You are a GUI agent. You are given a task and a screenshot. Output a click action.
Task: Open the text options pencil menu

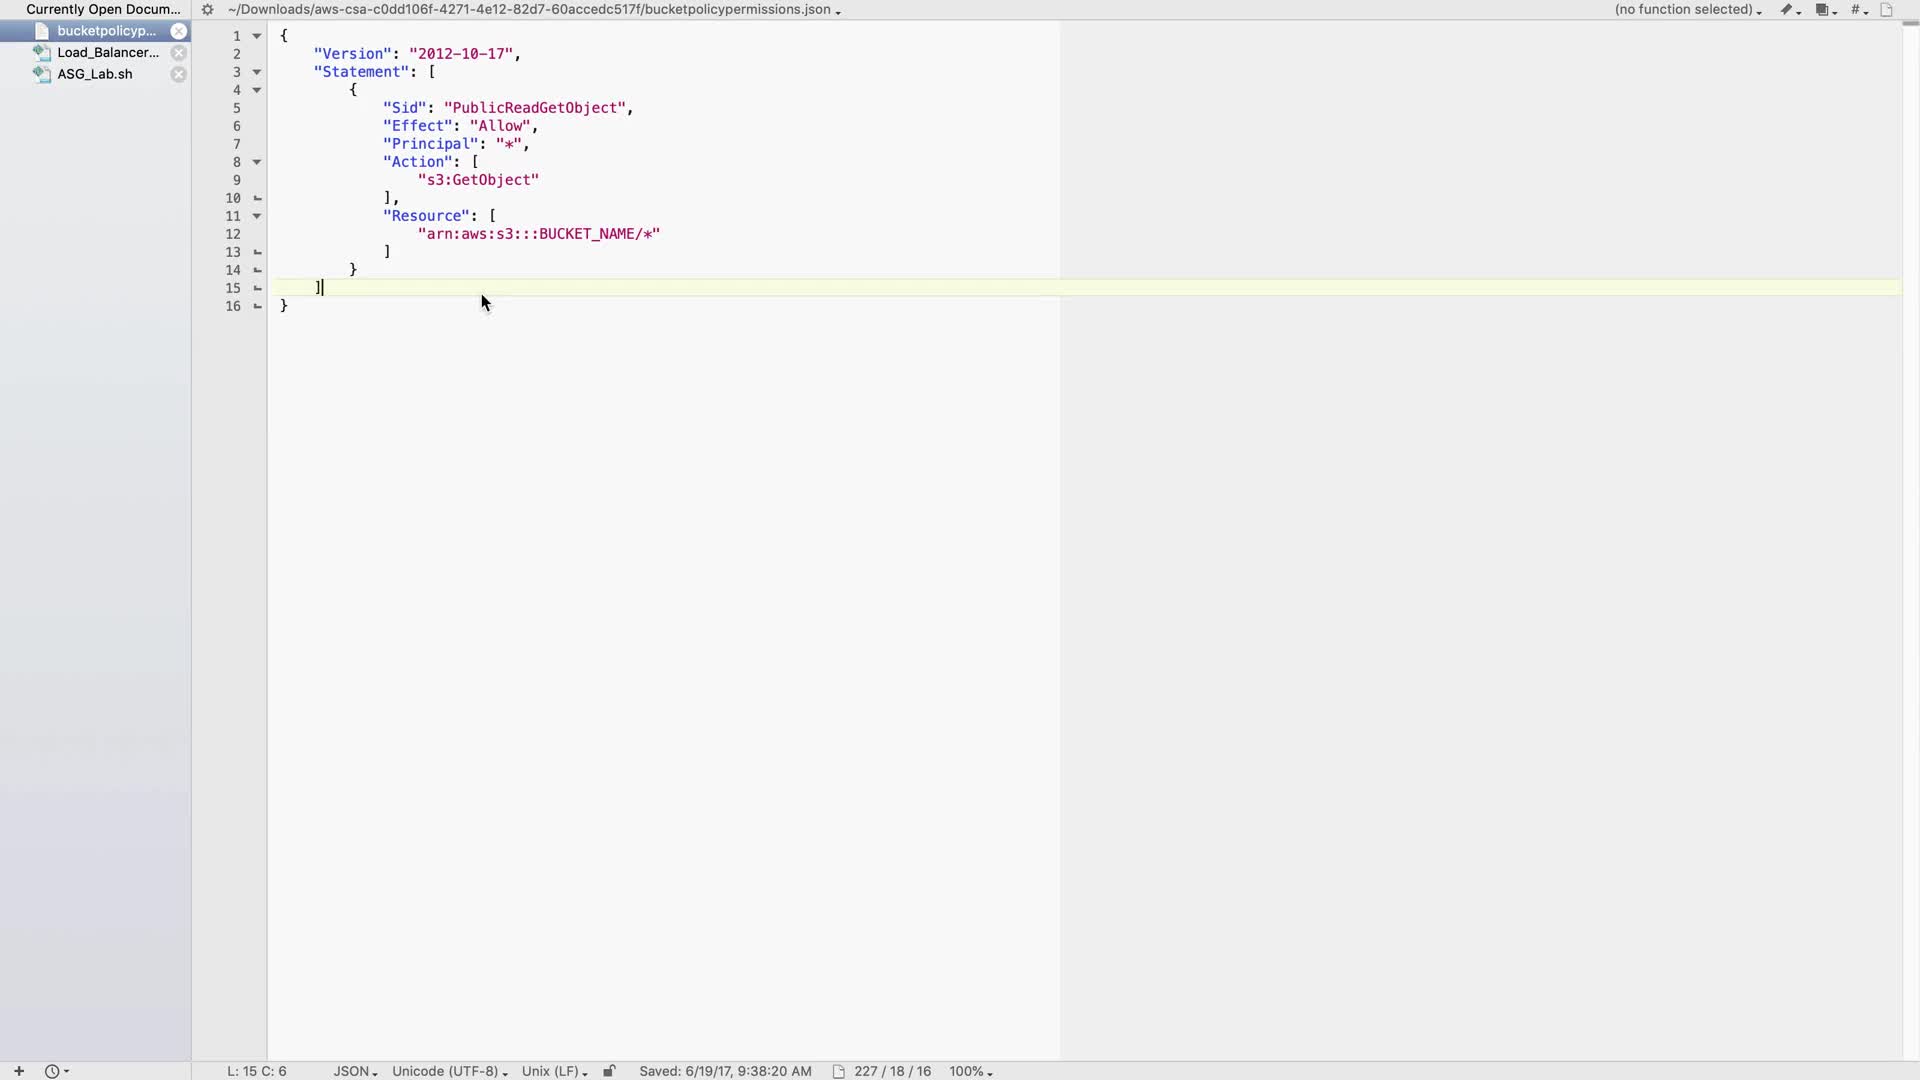pyautogui.click(x=1789, y=10)
